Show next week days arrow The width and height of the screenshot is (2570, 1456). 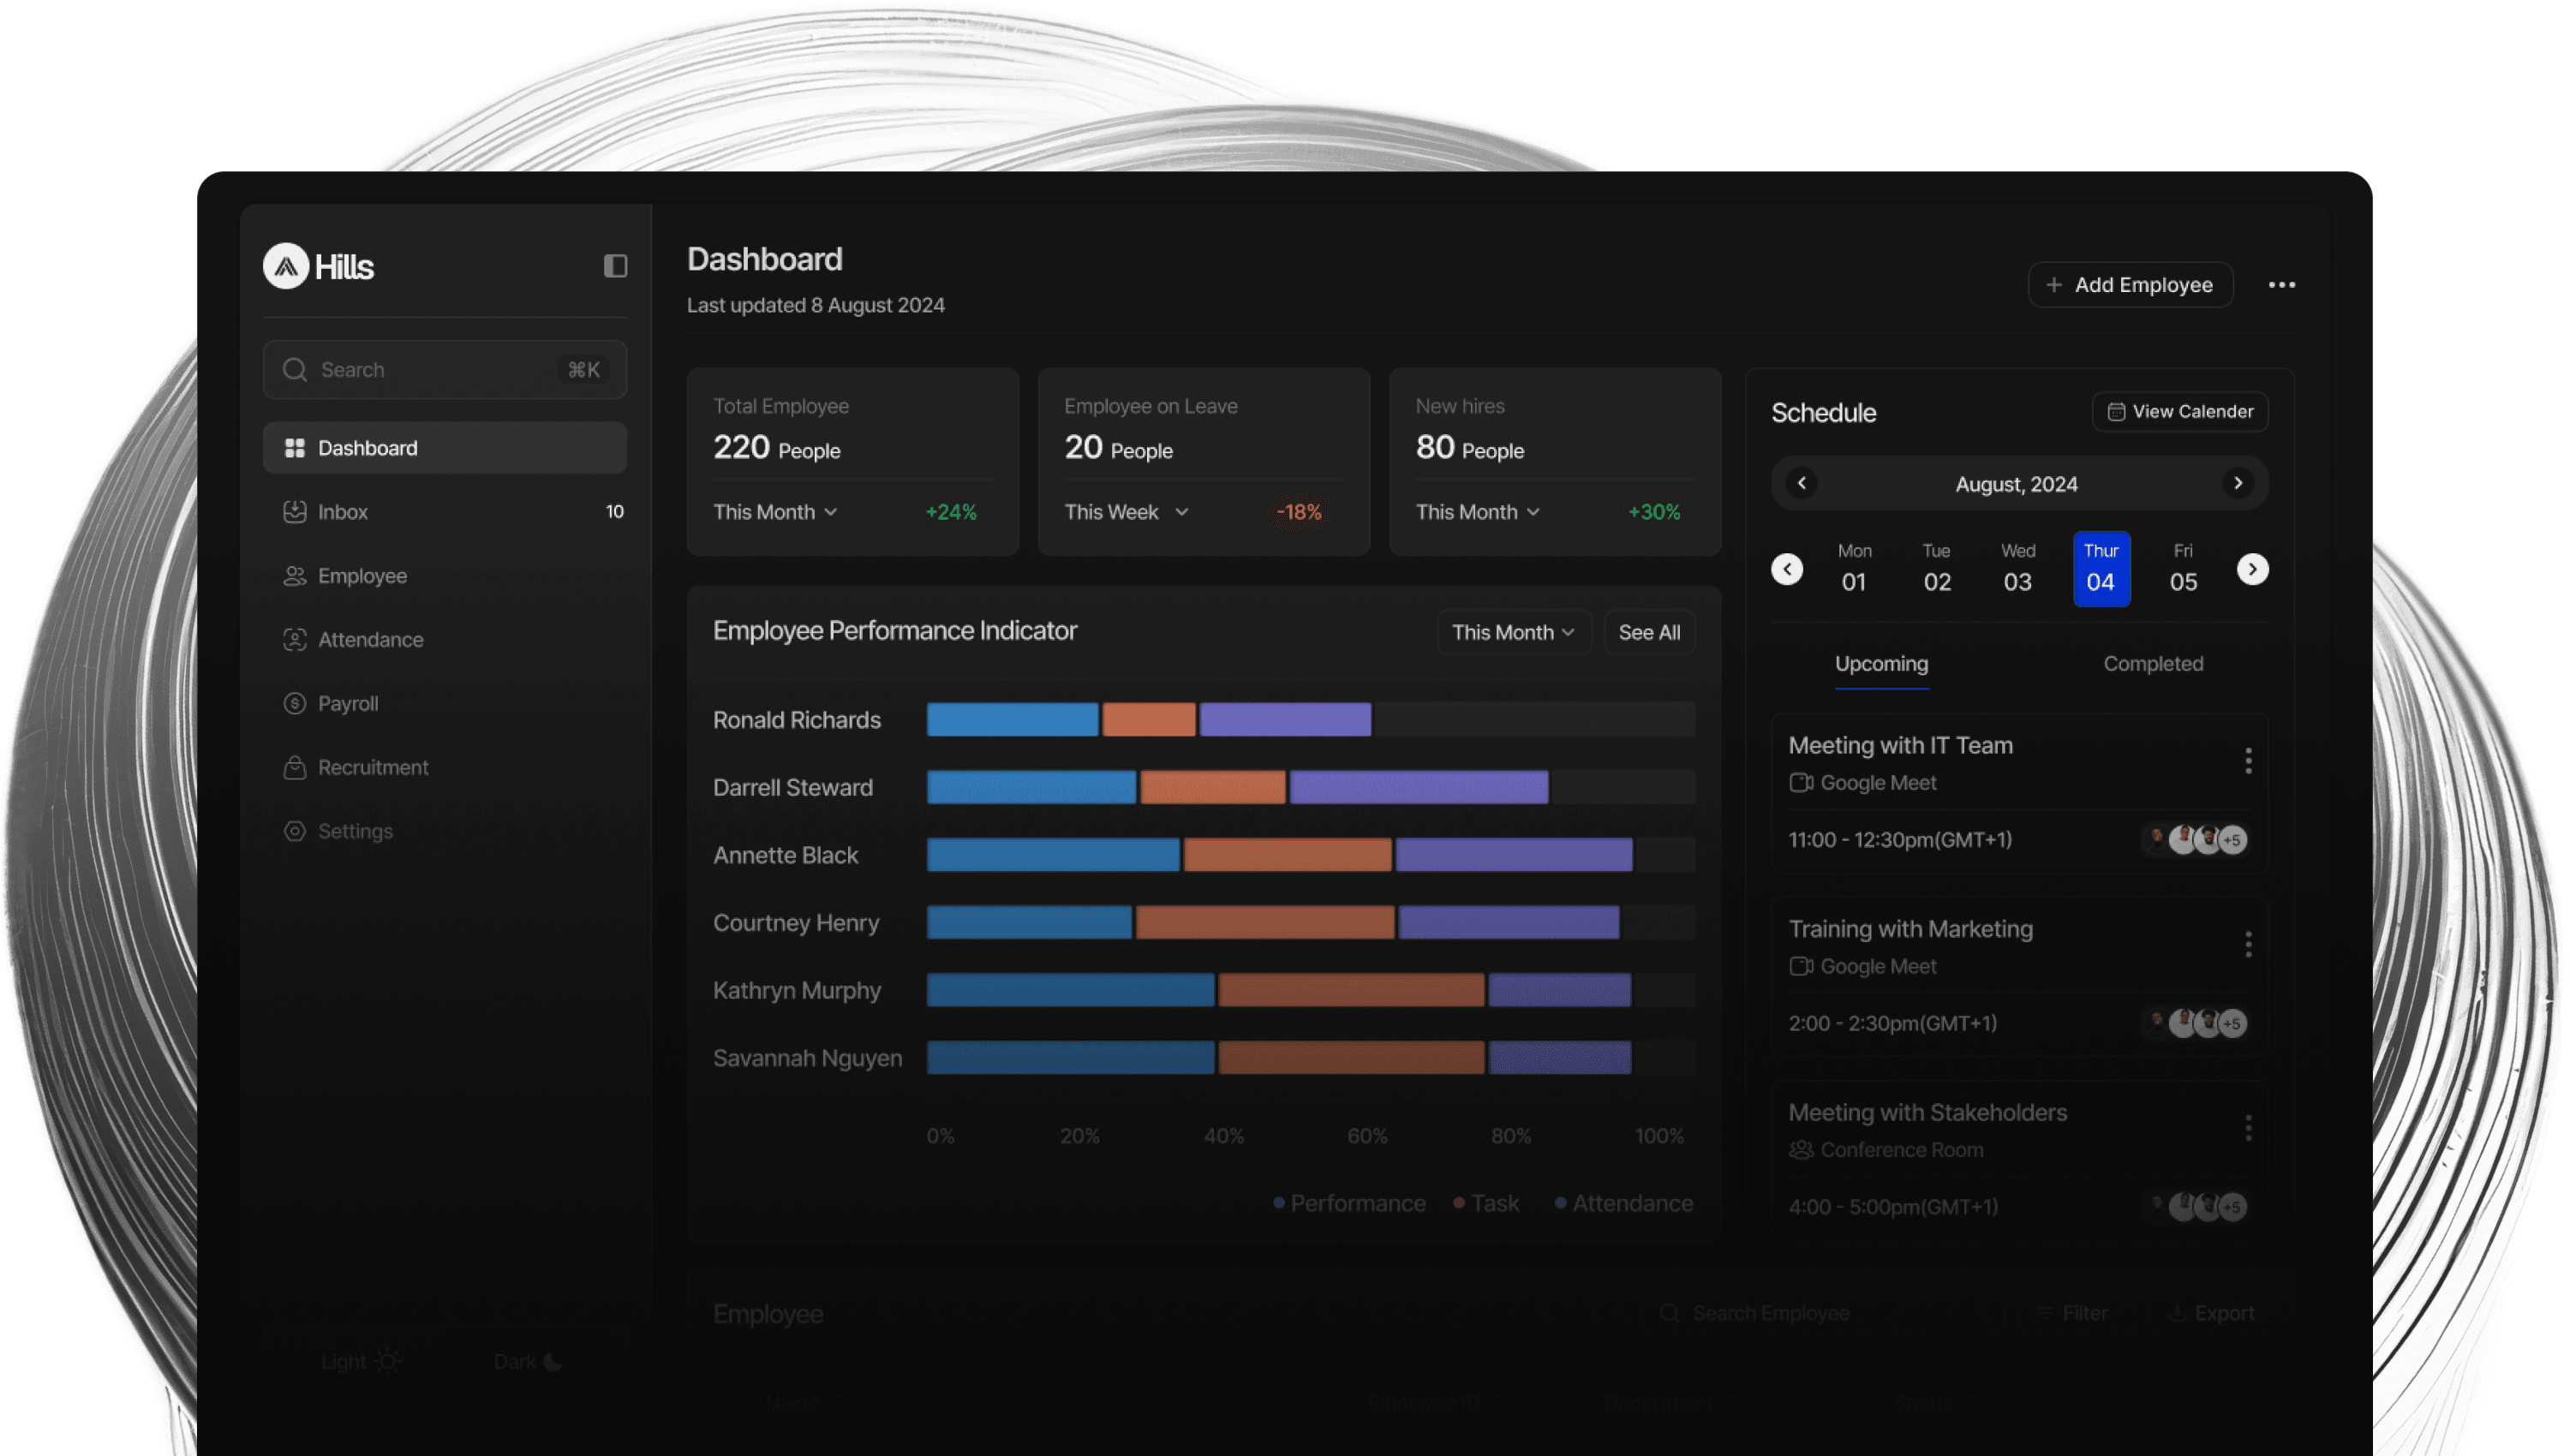click(2252, 570)
